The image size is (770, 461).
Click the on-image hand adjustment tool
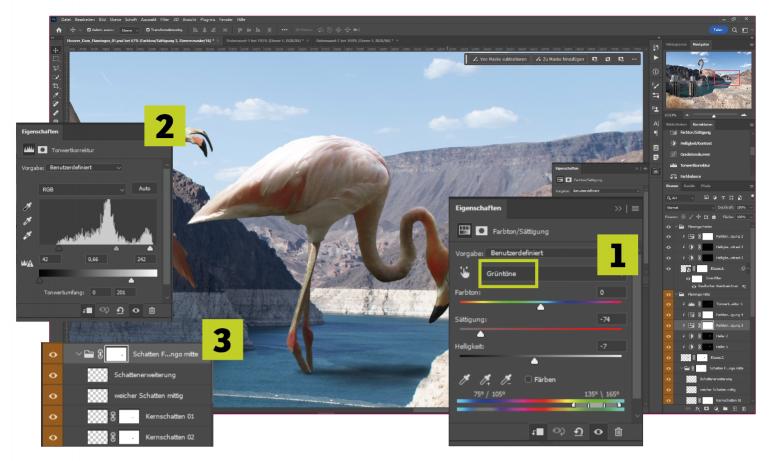tap(465, 273)
